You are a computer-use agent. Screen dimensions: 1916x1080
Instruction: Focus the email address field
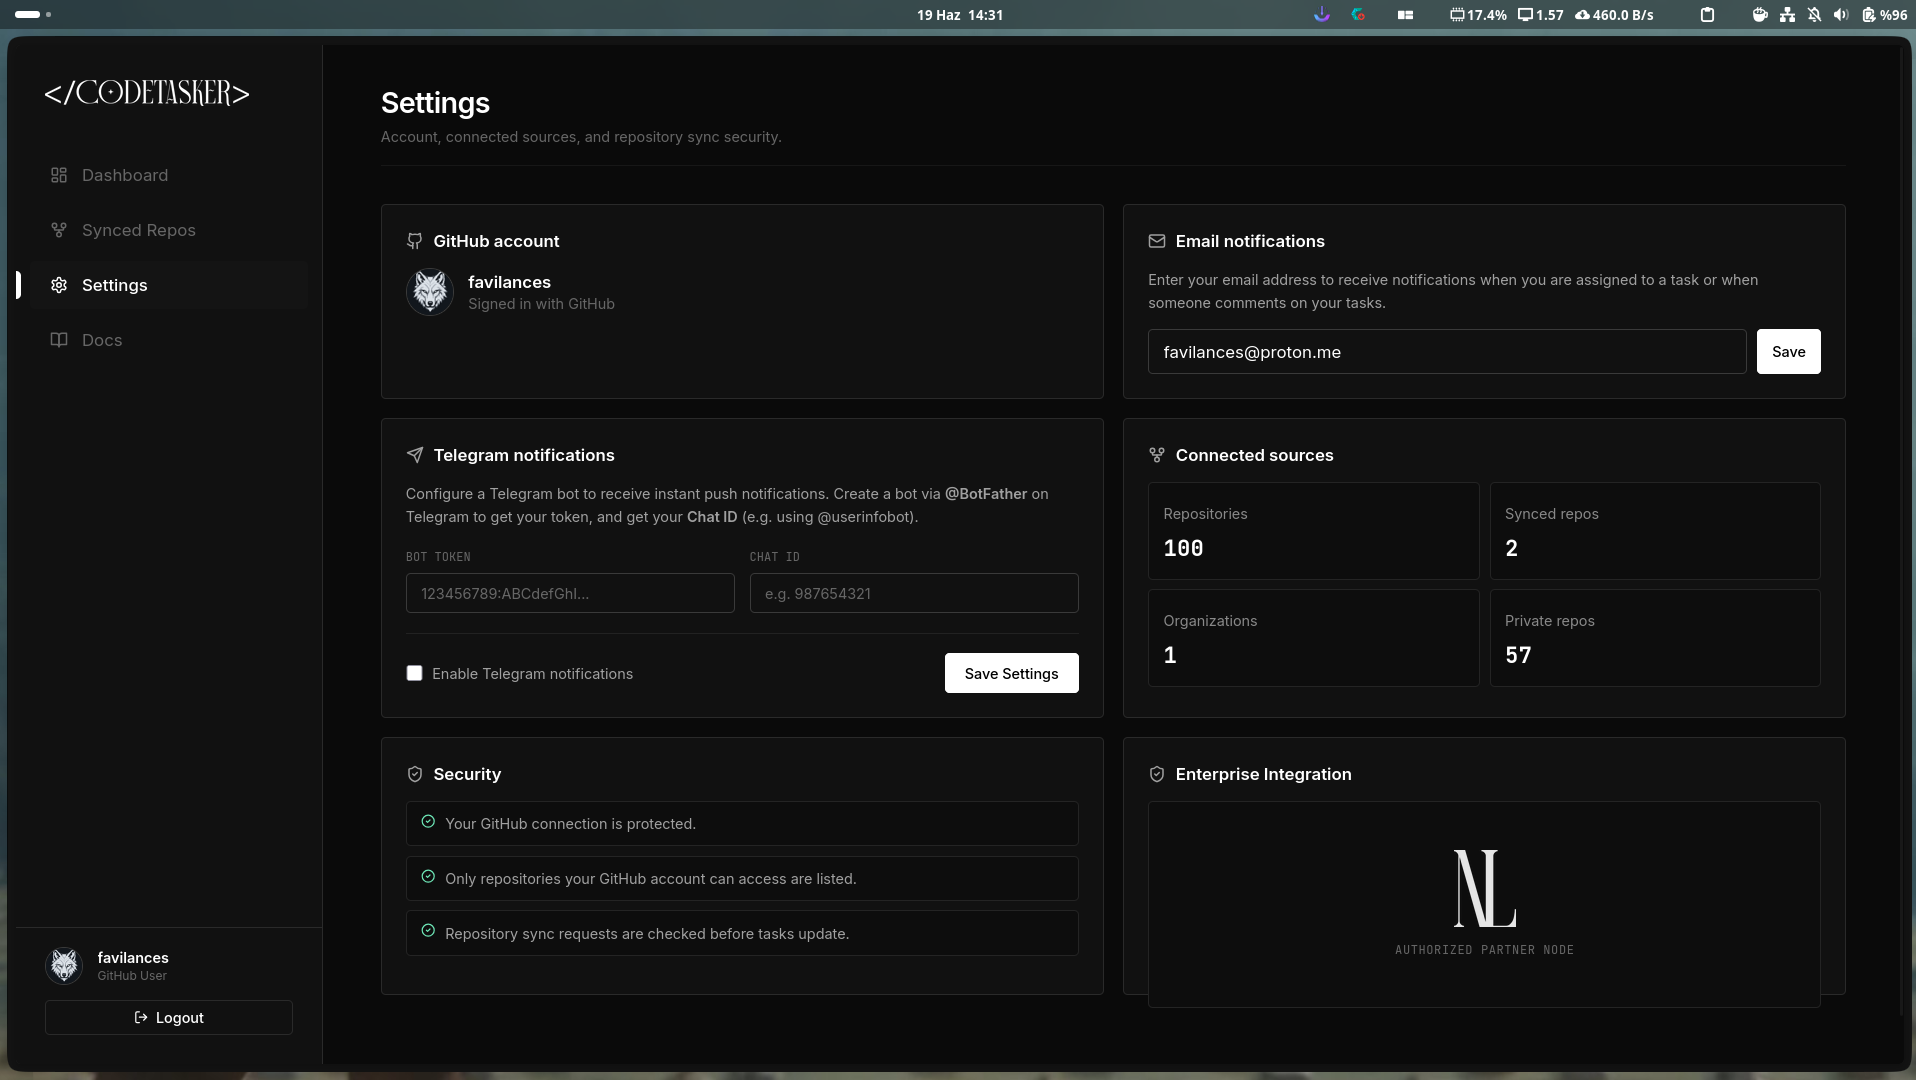pos(1447,352)
